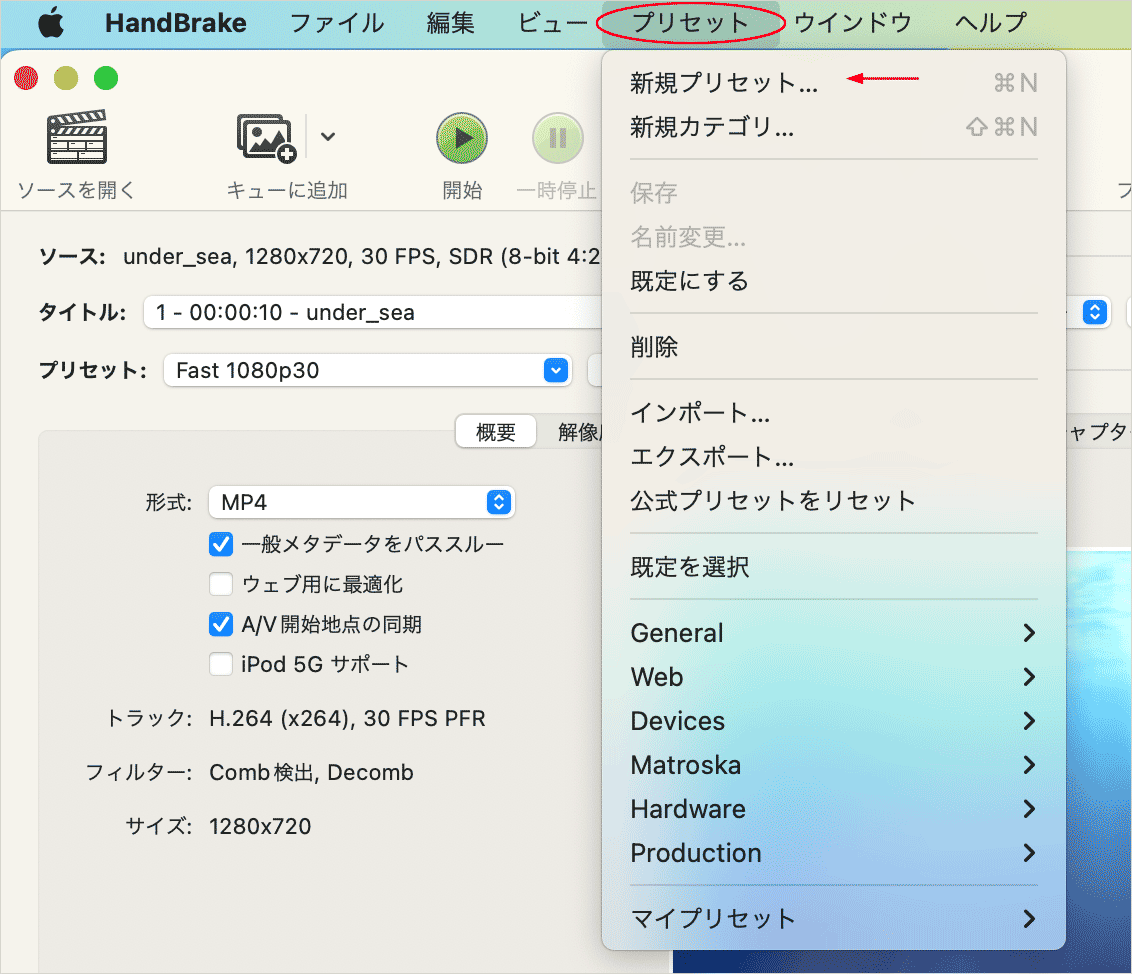Image resolution: width=1132 pixels, height=974 pixels.
Task: Open the Fast 1080p30 preset dropdown
Action: (x=366, y=370)
